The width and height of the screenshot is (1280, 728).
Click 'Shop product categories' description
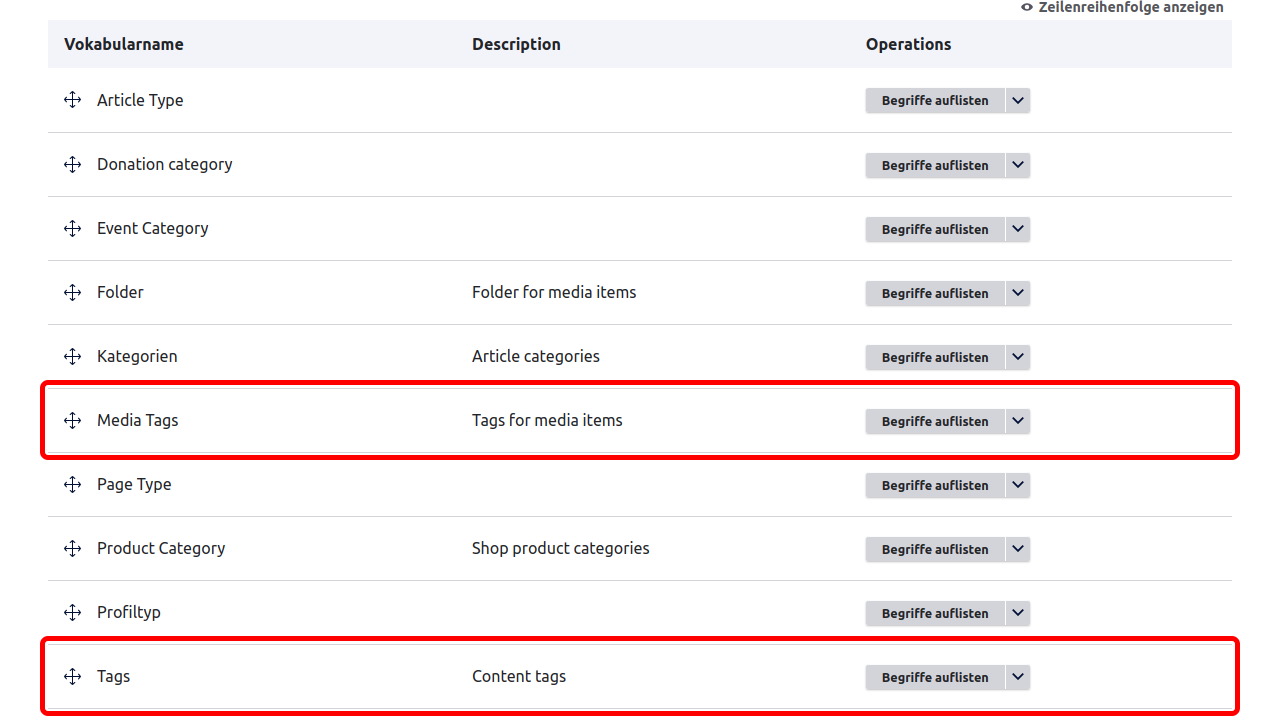click(x=561, y=548)
